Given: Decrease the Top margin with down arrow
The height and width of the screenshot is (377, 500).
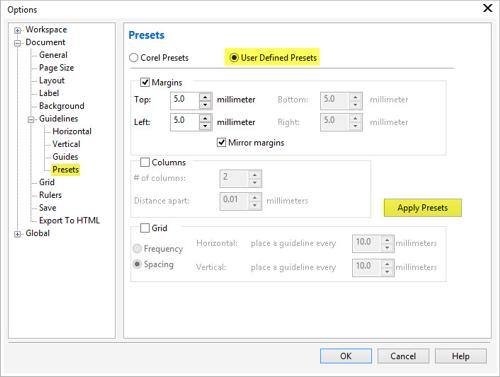Looking at the screenshot, I should point(205,105).
